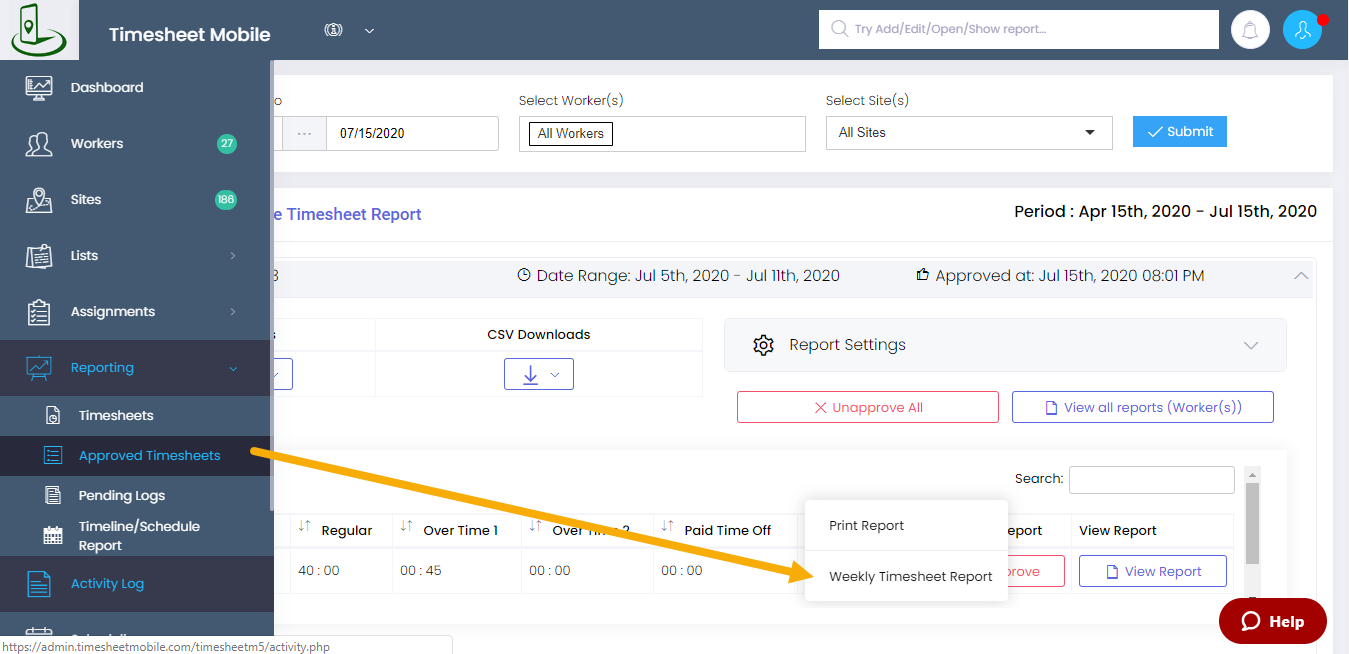Collapse the Reporting menu chevron
Screen dimensions: 1349x654
233,368
